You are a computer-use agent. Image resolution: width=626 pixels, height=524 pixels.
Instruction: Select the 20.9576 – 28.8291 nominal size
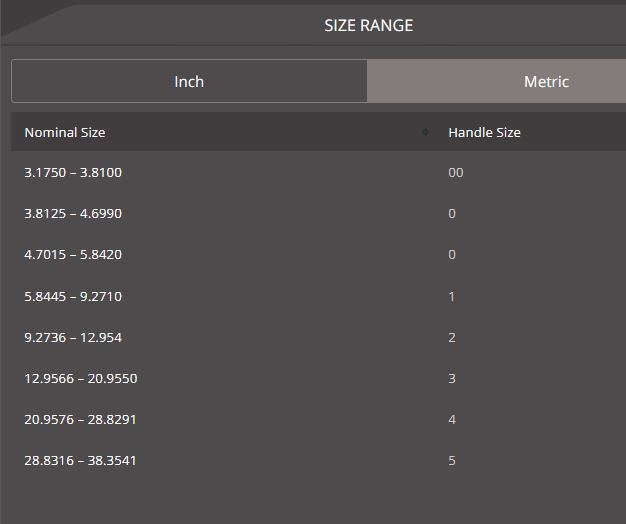coord(80,420)
